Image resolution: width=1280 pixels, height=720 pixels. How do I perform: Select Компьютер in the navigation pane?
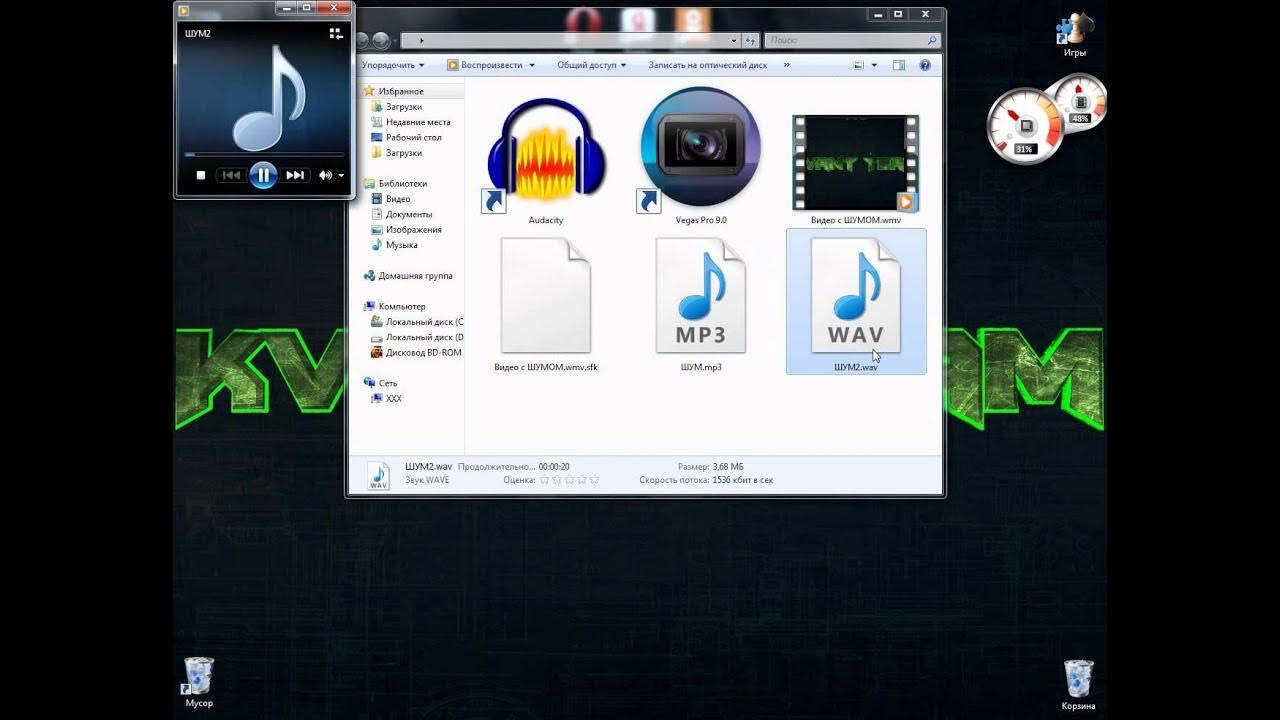[x=402, y=306]
